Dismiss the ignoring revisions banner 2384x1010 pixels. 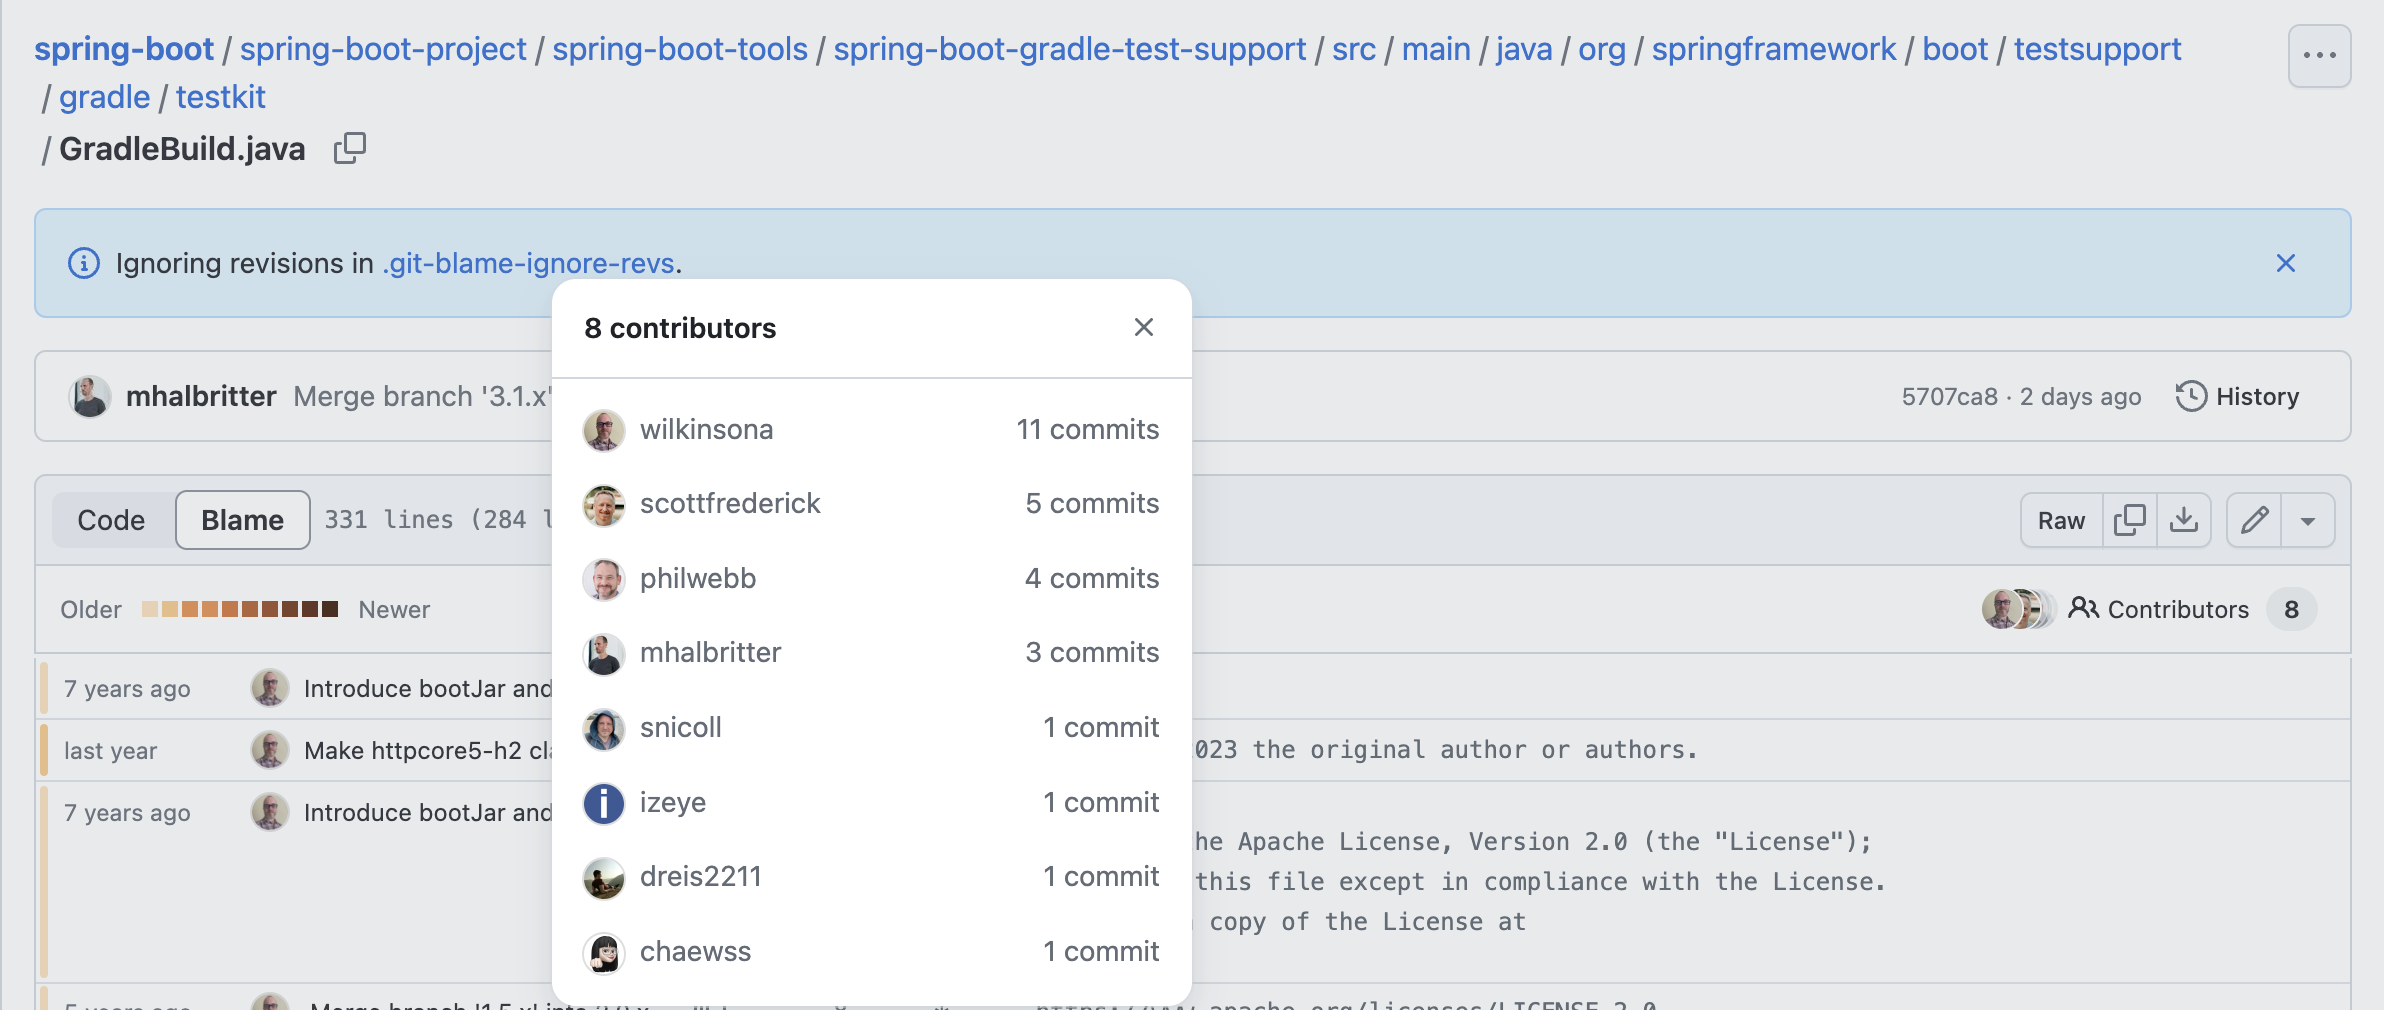[2285, 263]
